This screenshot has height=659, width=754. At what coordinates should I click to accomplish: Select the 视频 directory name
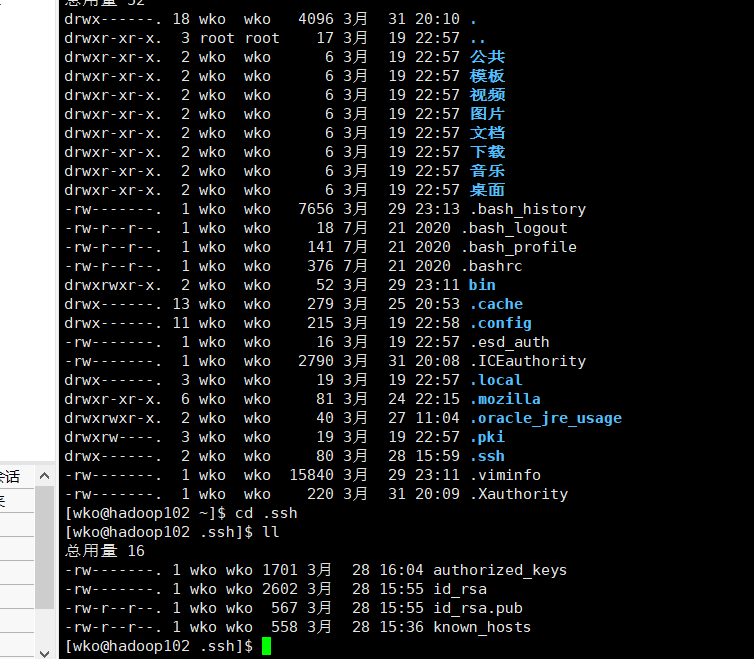coord(487,95)
